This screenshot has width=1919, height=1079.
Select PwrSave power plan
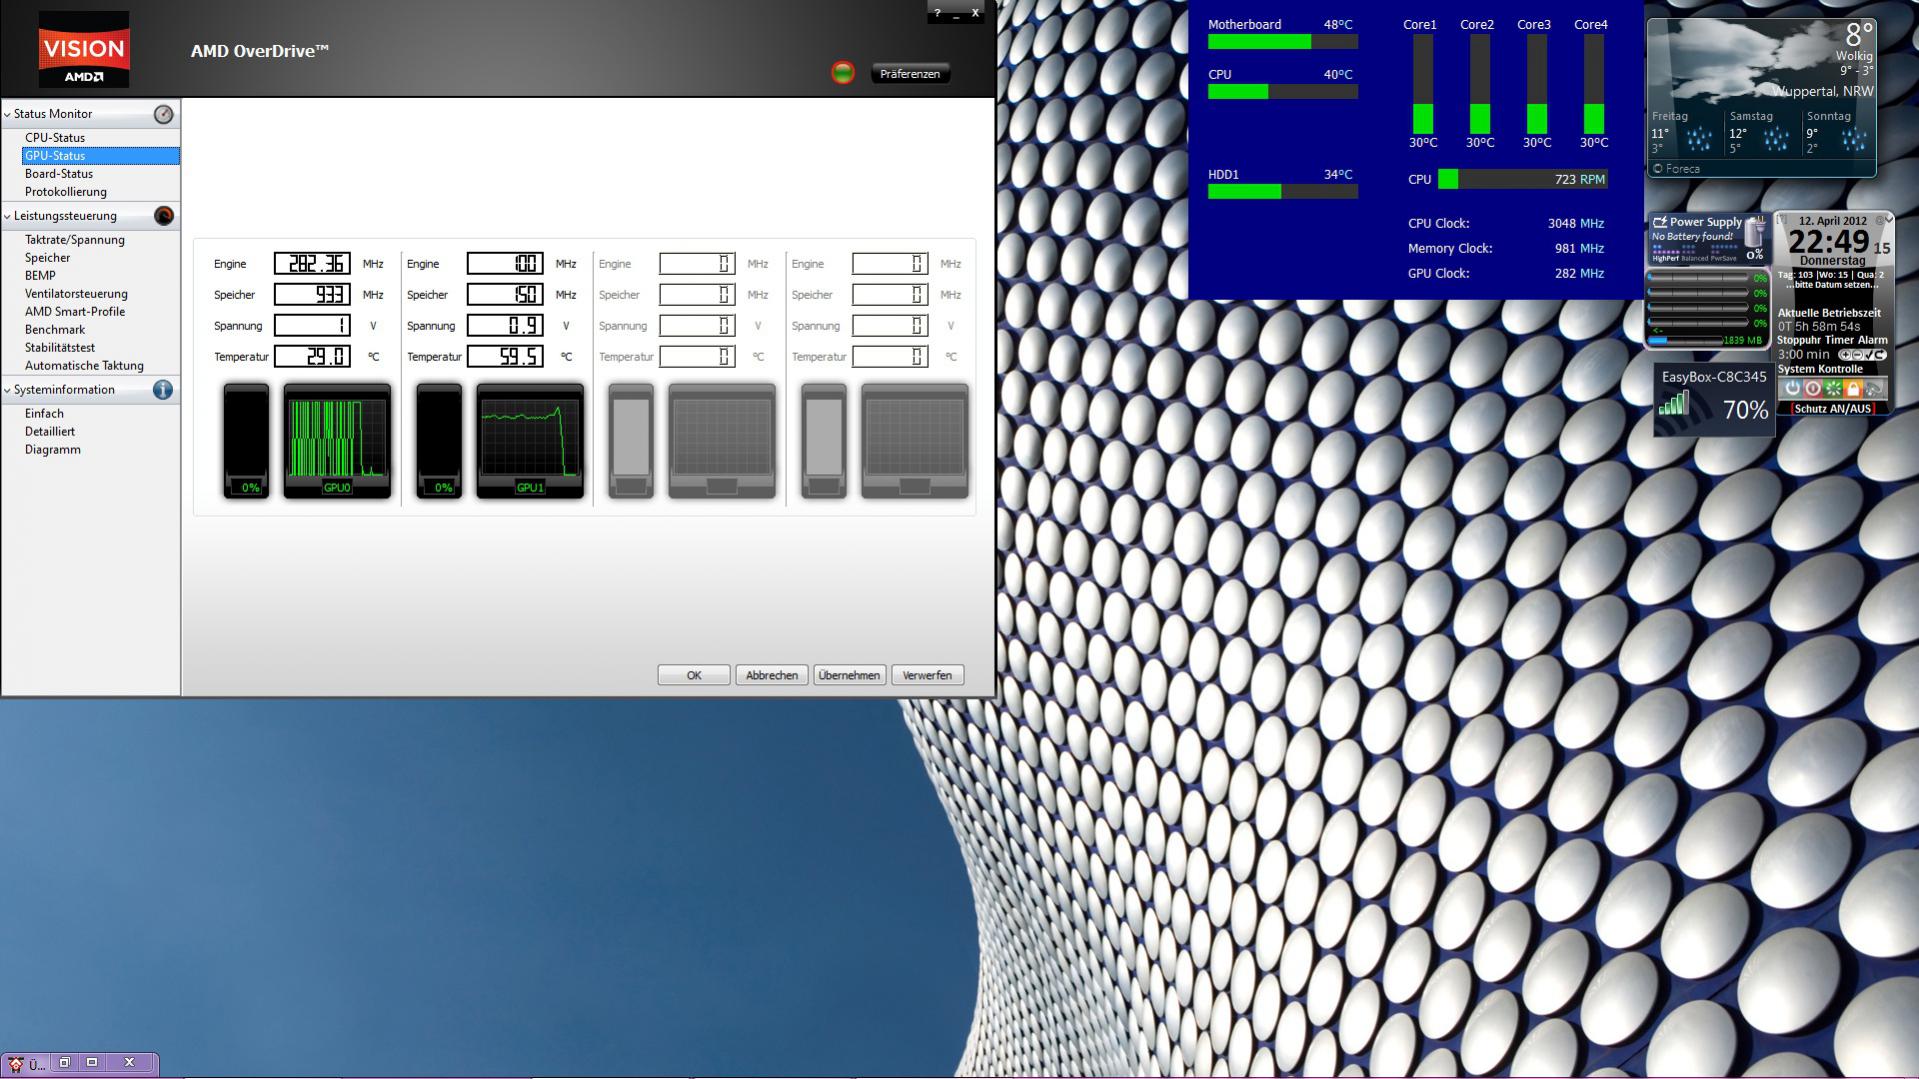pyautogui.click(x=1724, y=259)
